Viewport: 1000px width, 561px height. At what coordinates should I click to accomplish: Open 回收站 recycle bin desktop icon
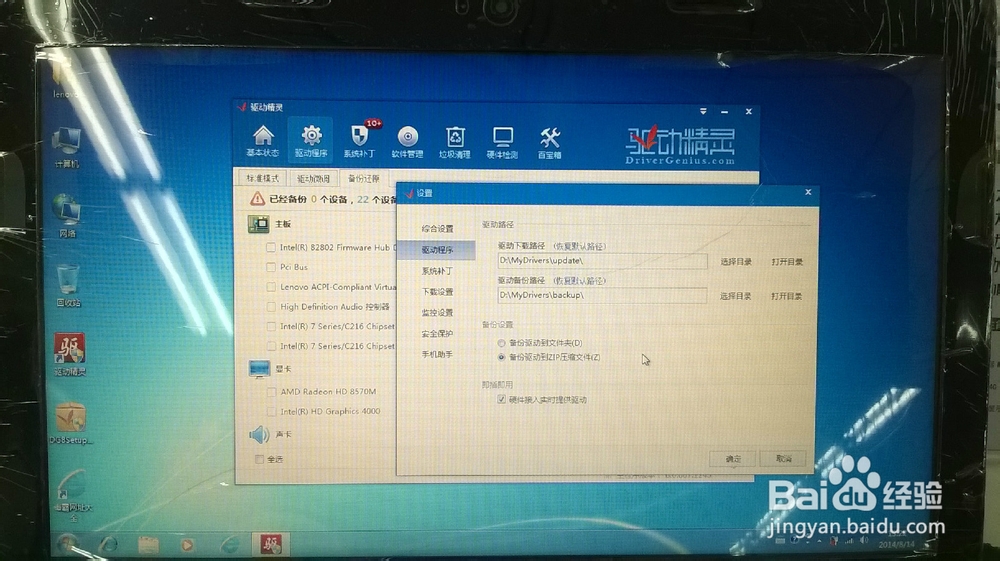point(68,284)
